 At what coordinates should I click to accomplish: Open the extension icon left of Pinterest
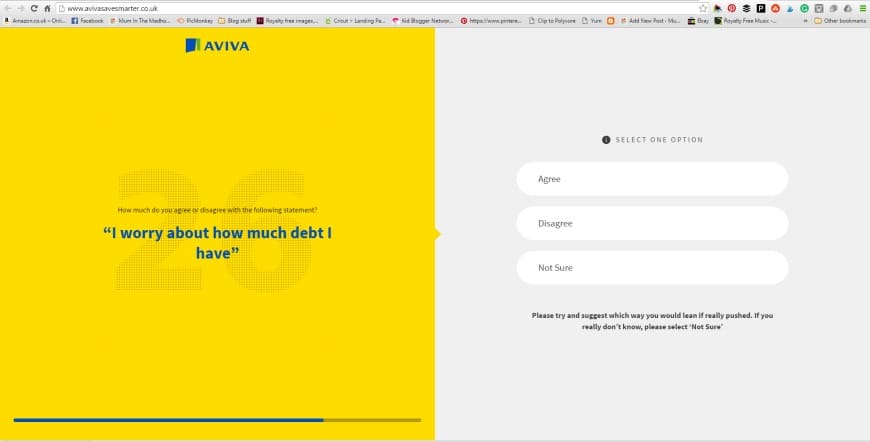(717, 8)
